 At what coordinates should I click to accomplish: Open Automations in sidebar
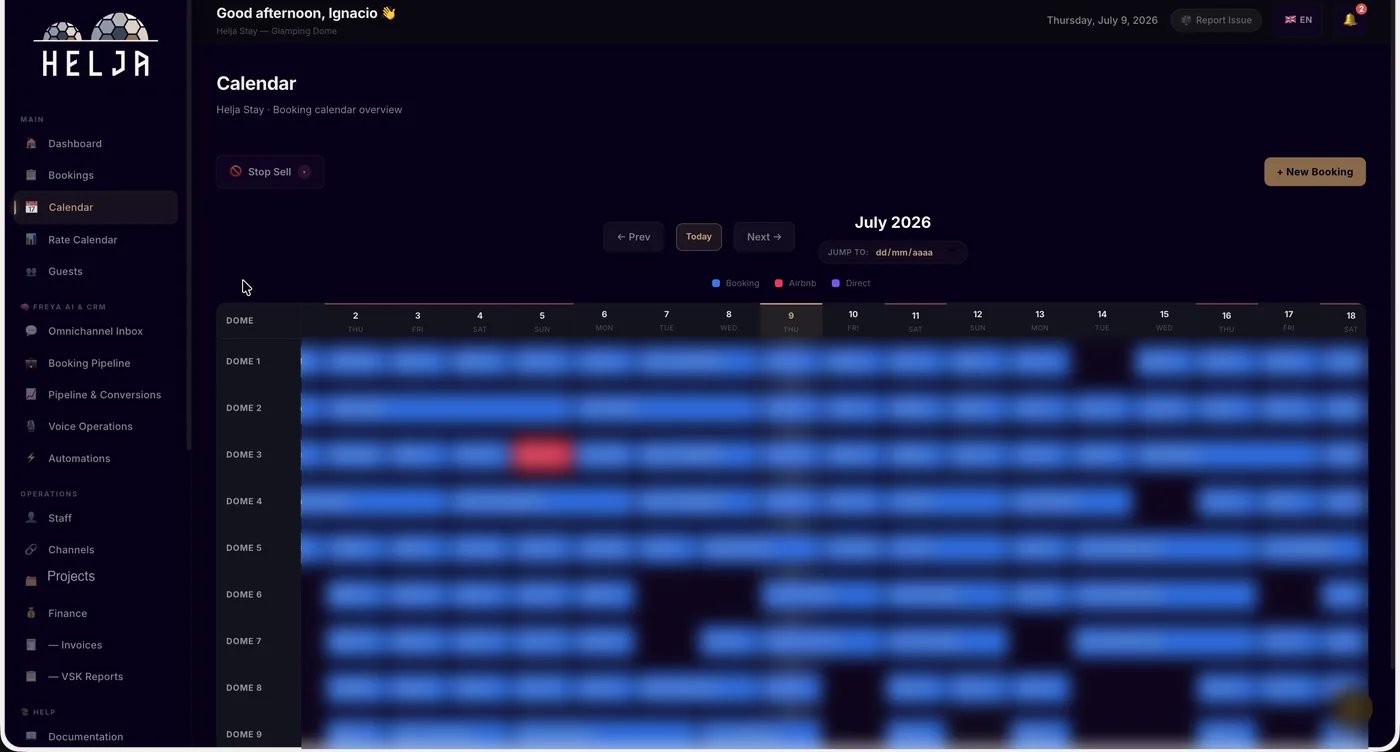79,458
